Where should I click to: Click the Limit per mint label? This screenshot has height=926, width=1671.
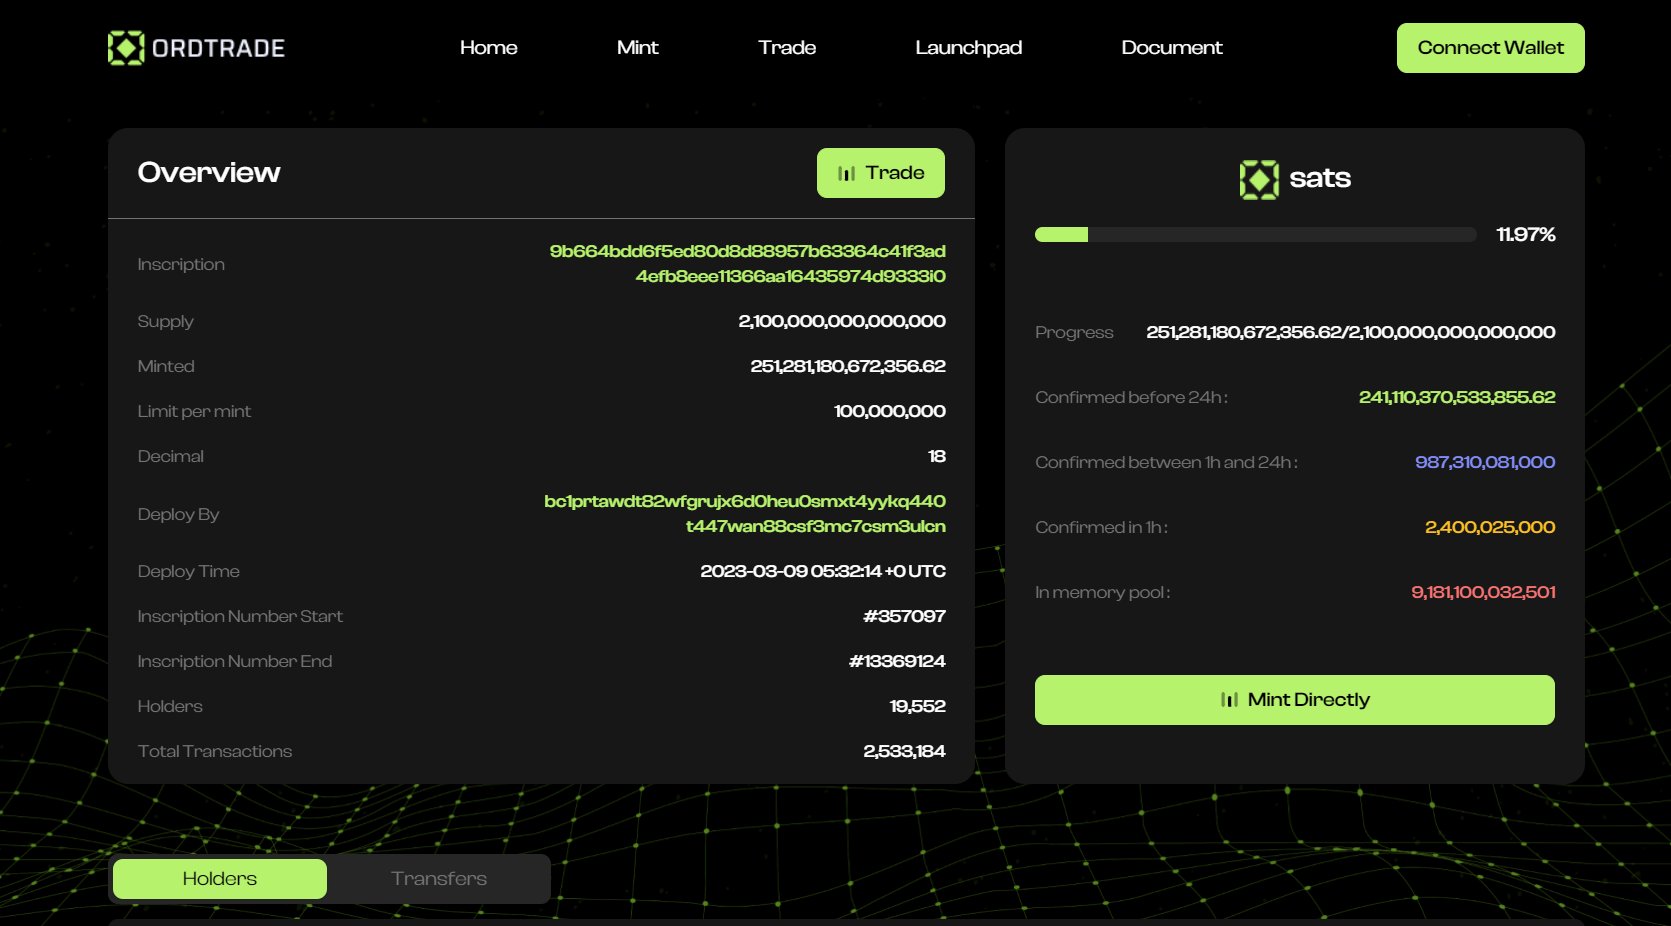coord(194,411)
